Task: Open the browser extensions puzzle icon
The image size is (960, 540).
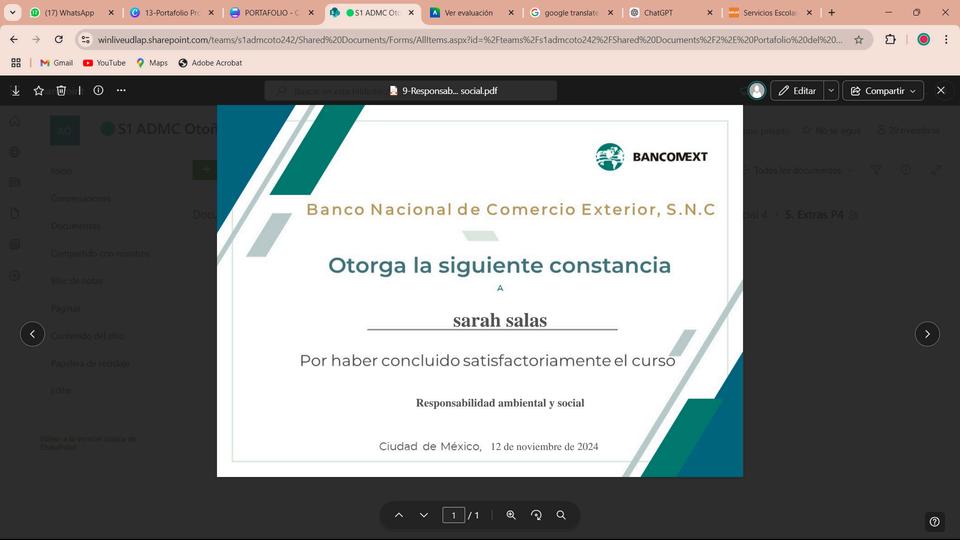Action: point(890,39)
